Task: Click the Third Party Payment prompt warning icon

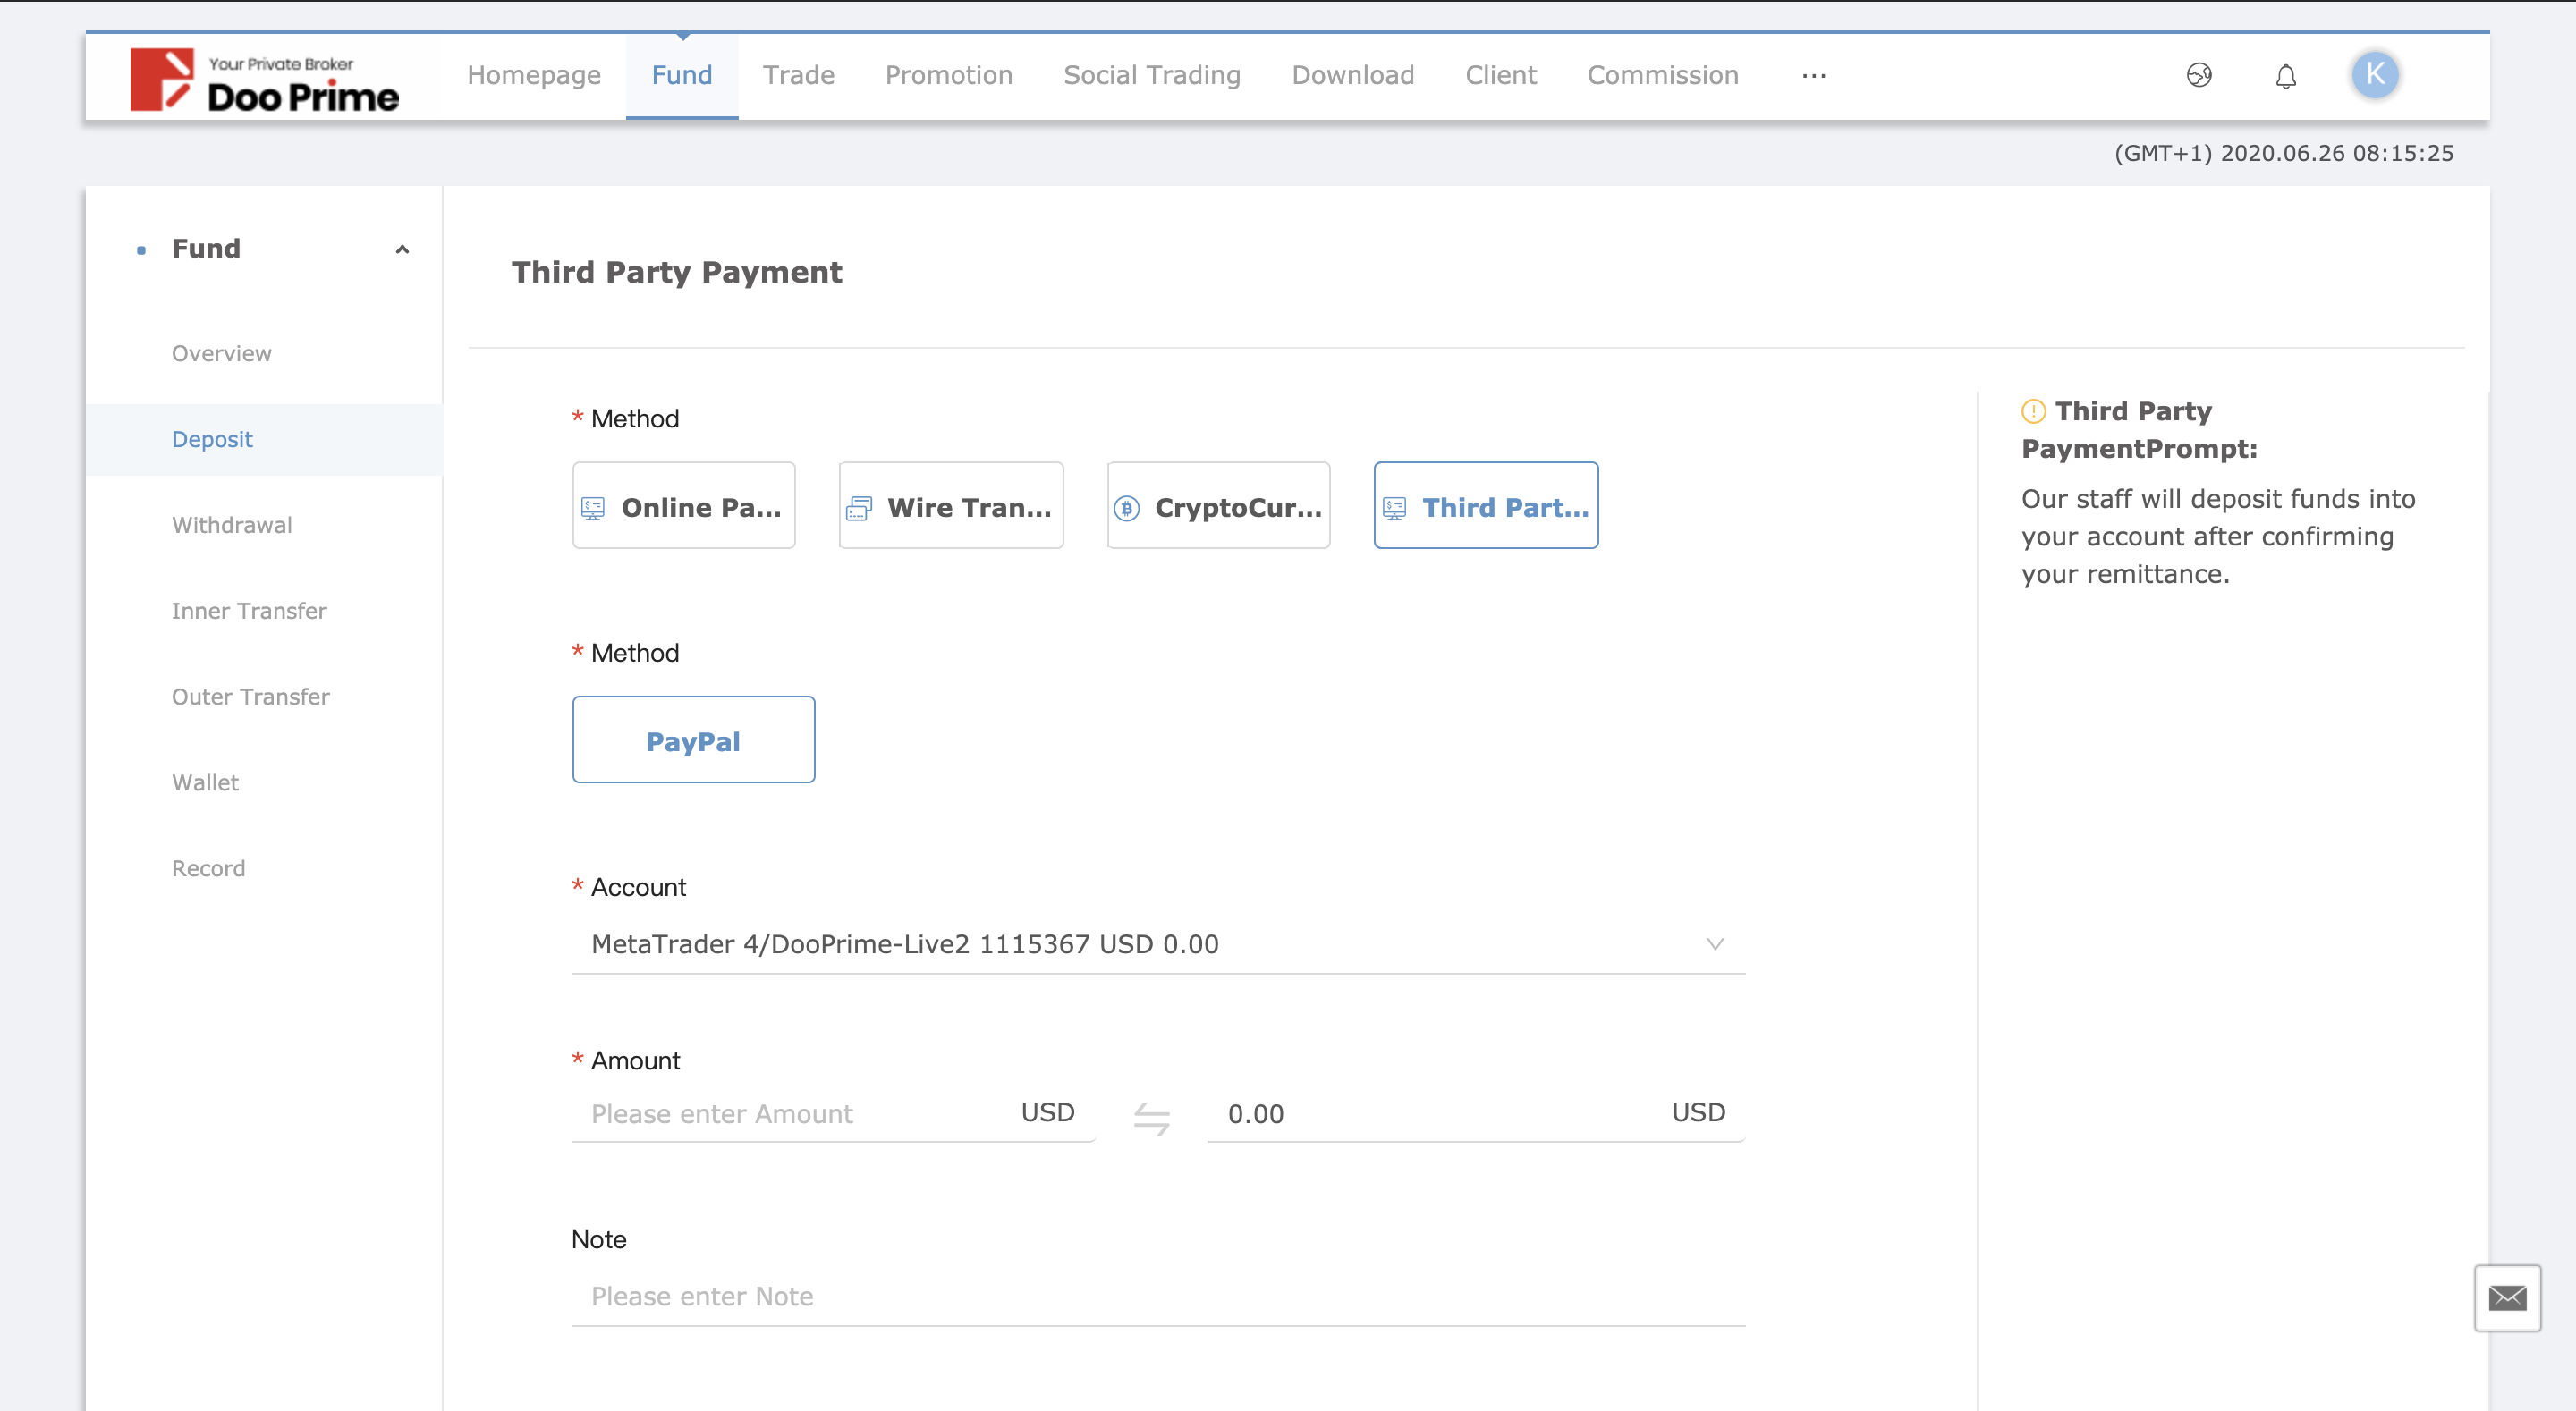Action: click(x=2033, y=411)
